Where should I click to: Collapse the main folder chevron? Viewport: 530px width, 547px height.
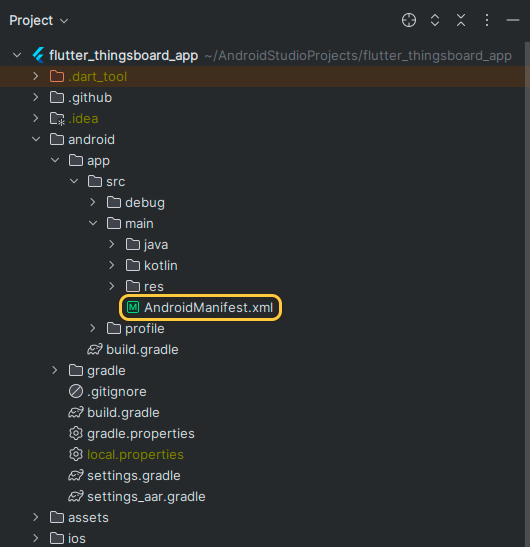(x=93, y=223)
